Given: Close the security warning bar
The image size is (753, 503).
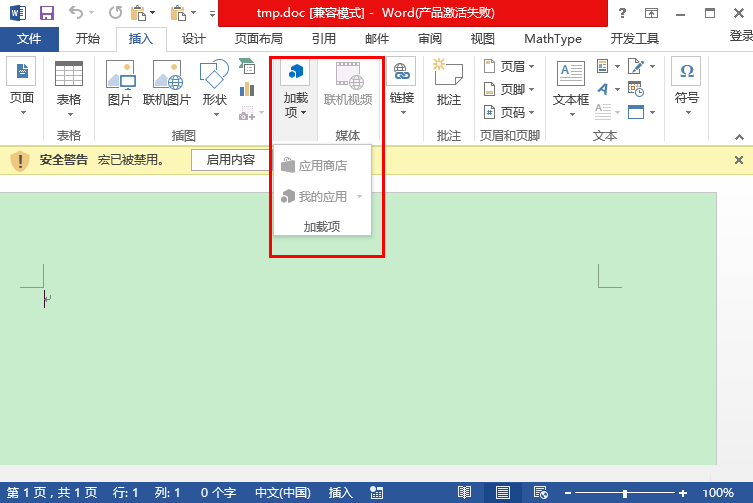Looking at the screenshot, I should [739, 160].
